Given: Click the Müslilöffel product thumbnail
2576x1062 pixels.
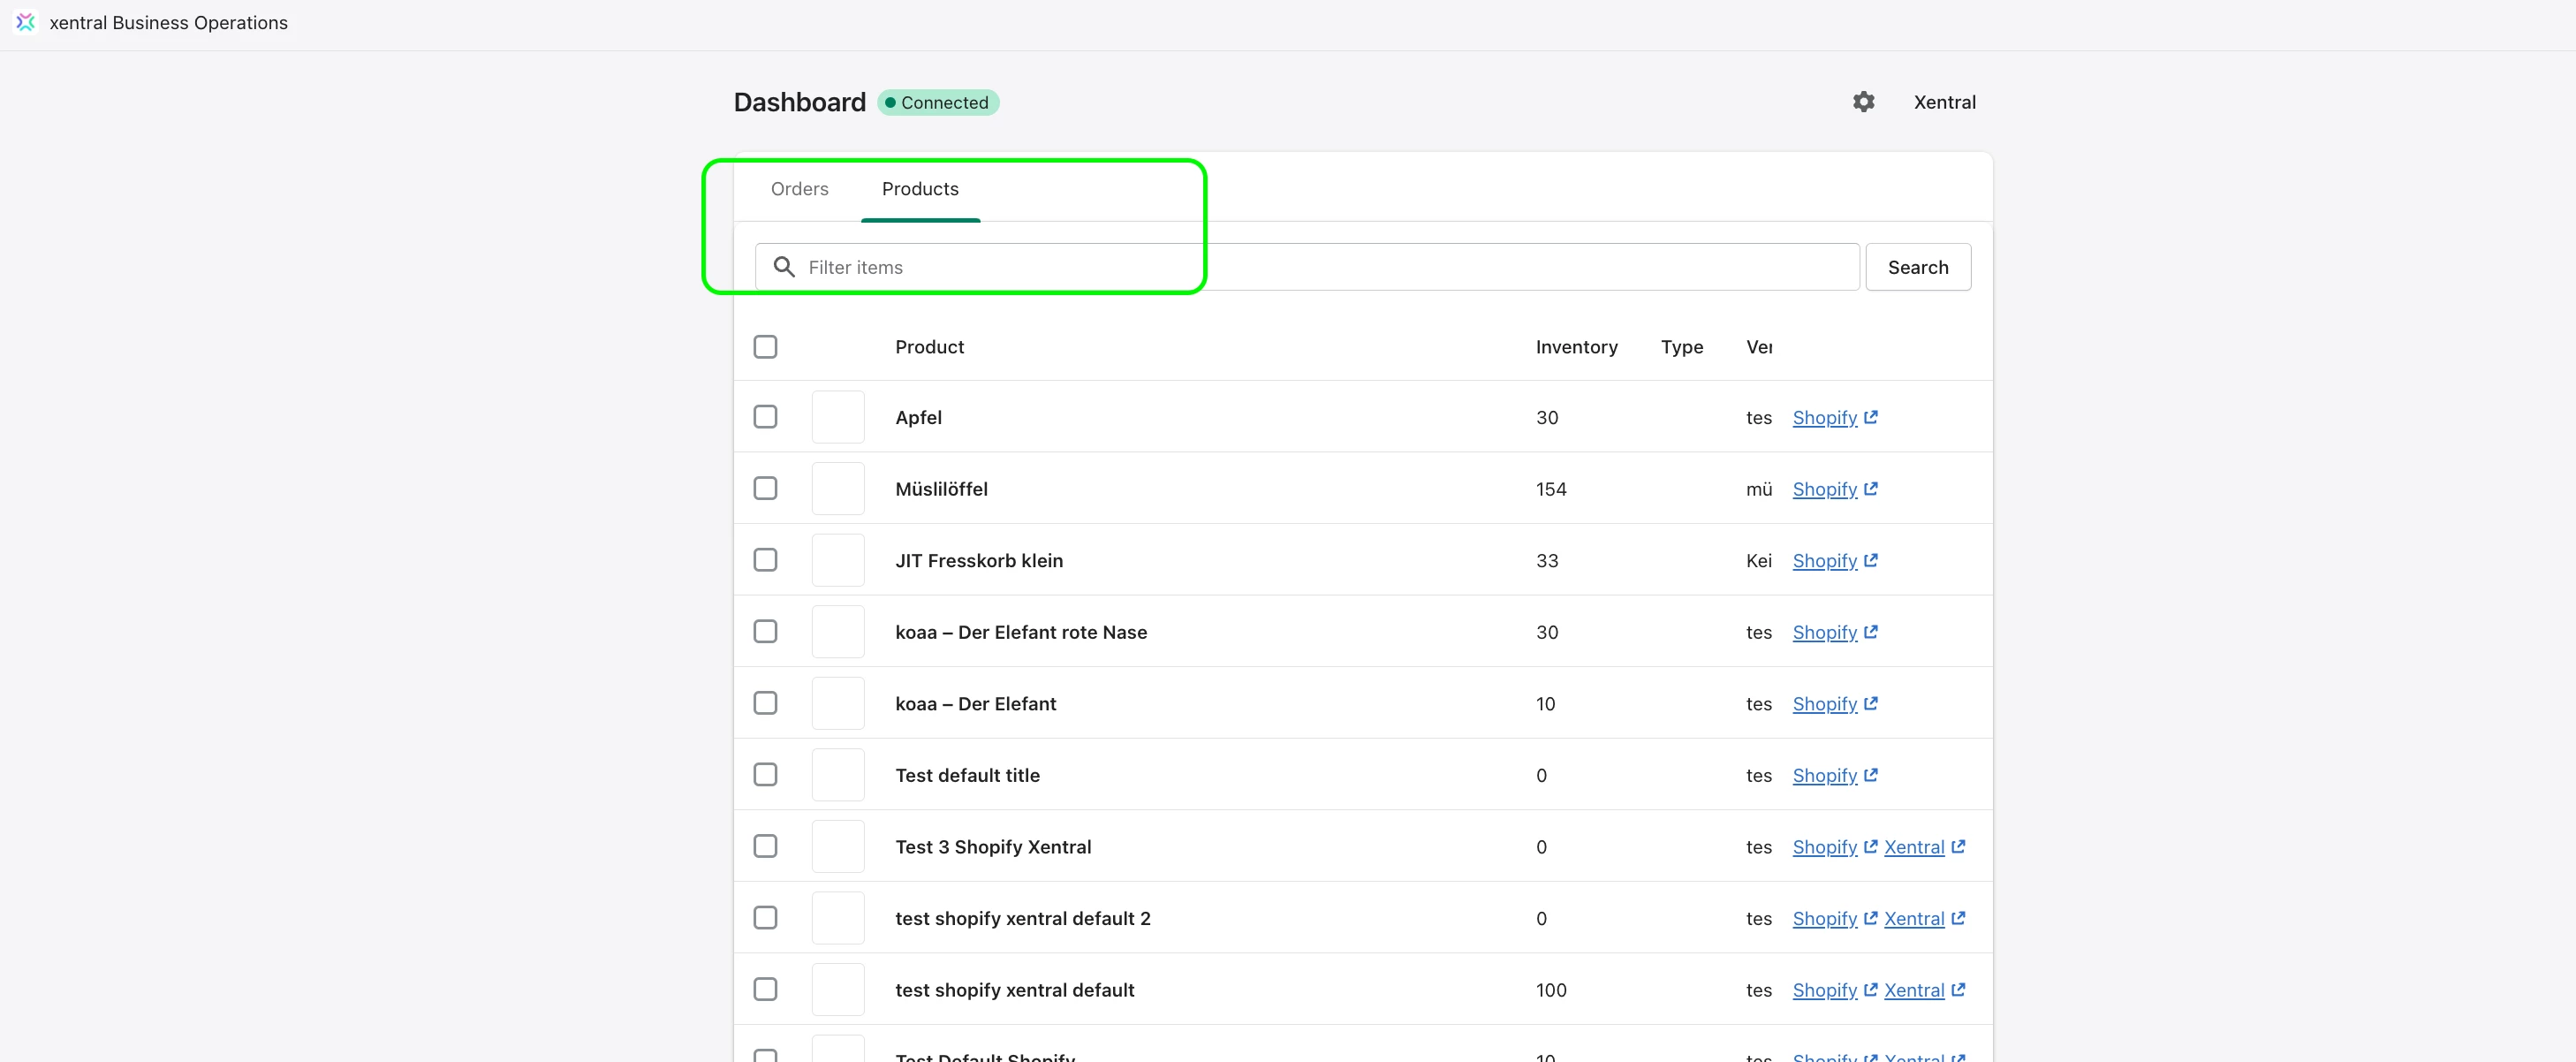Looking at the screenshot, I should click(838, 489).
